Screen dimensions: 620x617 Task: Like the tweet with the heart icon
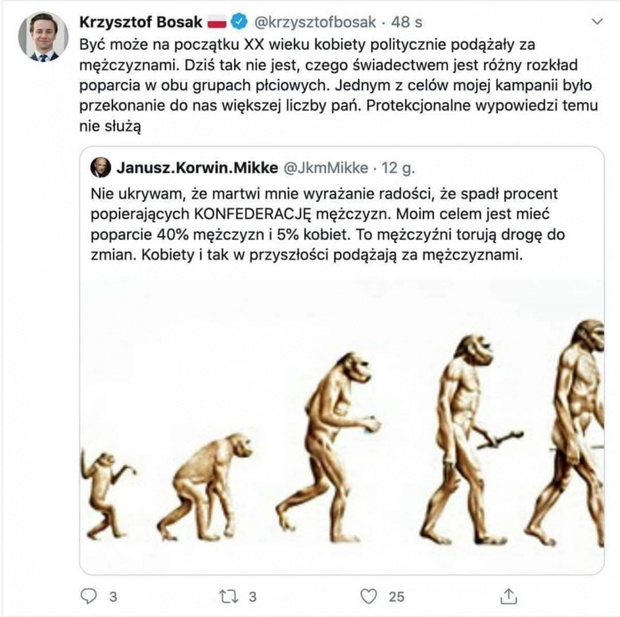point(369,597)
